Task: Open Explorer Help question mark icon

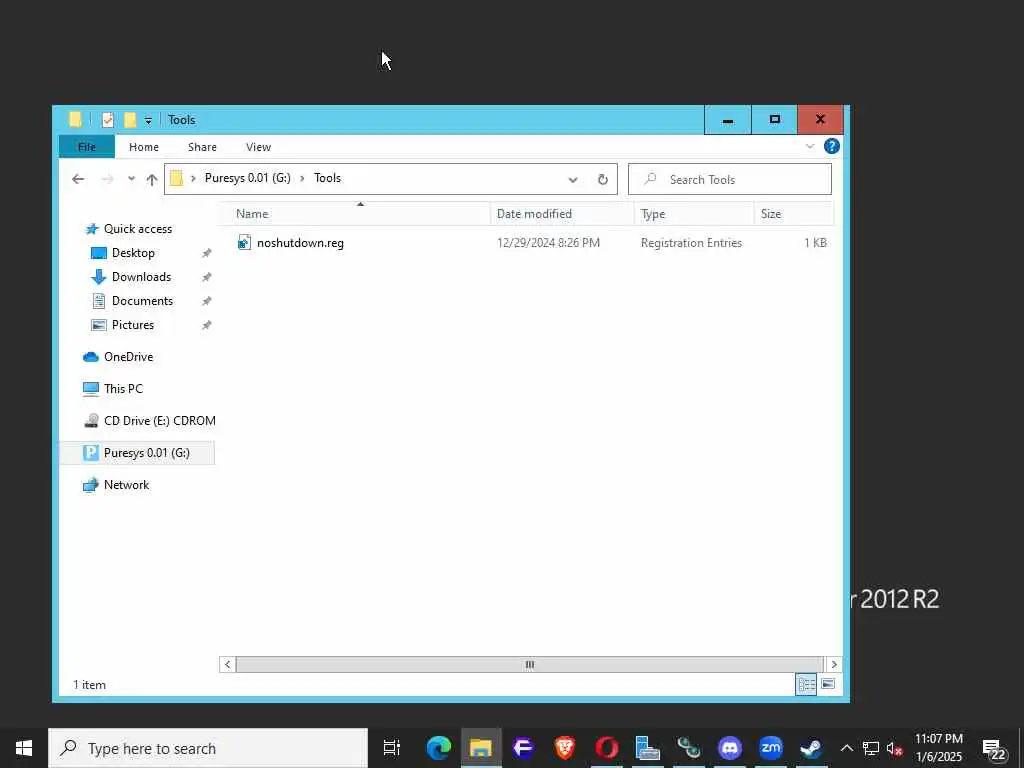Action: coord(831,146)
